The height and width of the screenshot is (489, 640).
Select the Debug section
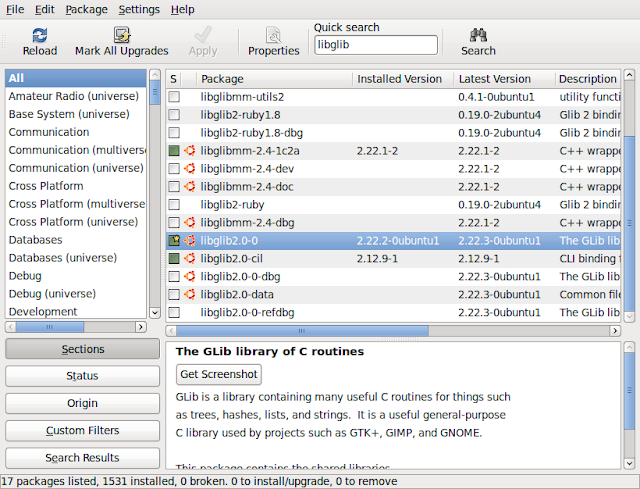76,276
